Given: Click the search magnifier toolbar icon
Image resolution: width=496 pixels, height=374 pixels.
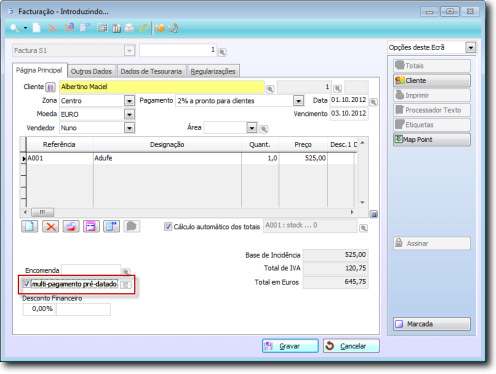Looking at the screenshot, I should point(14,28).
